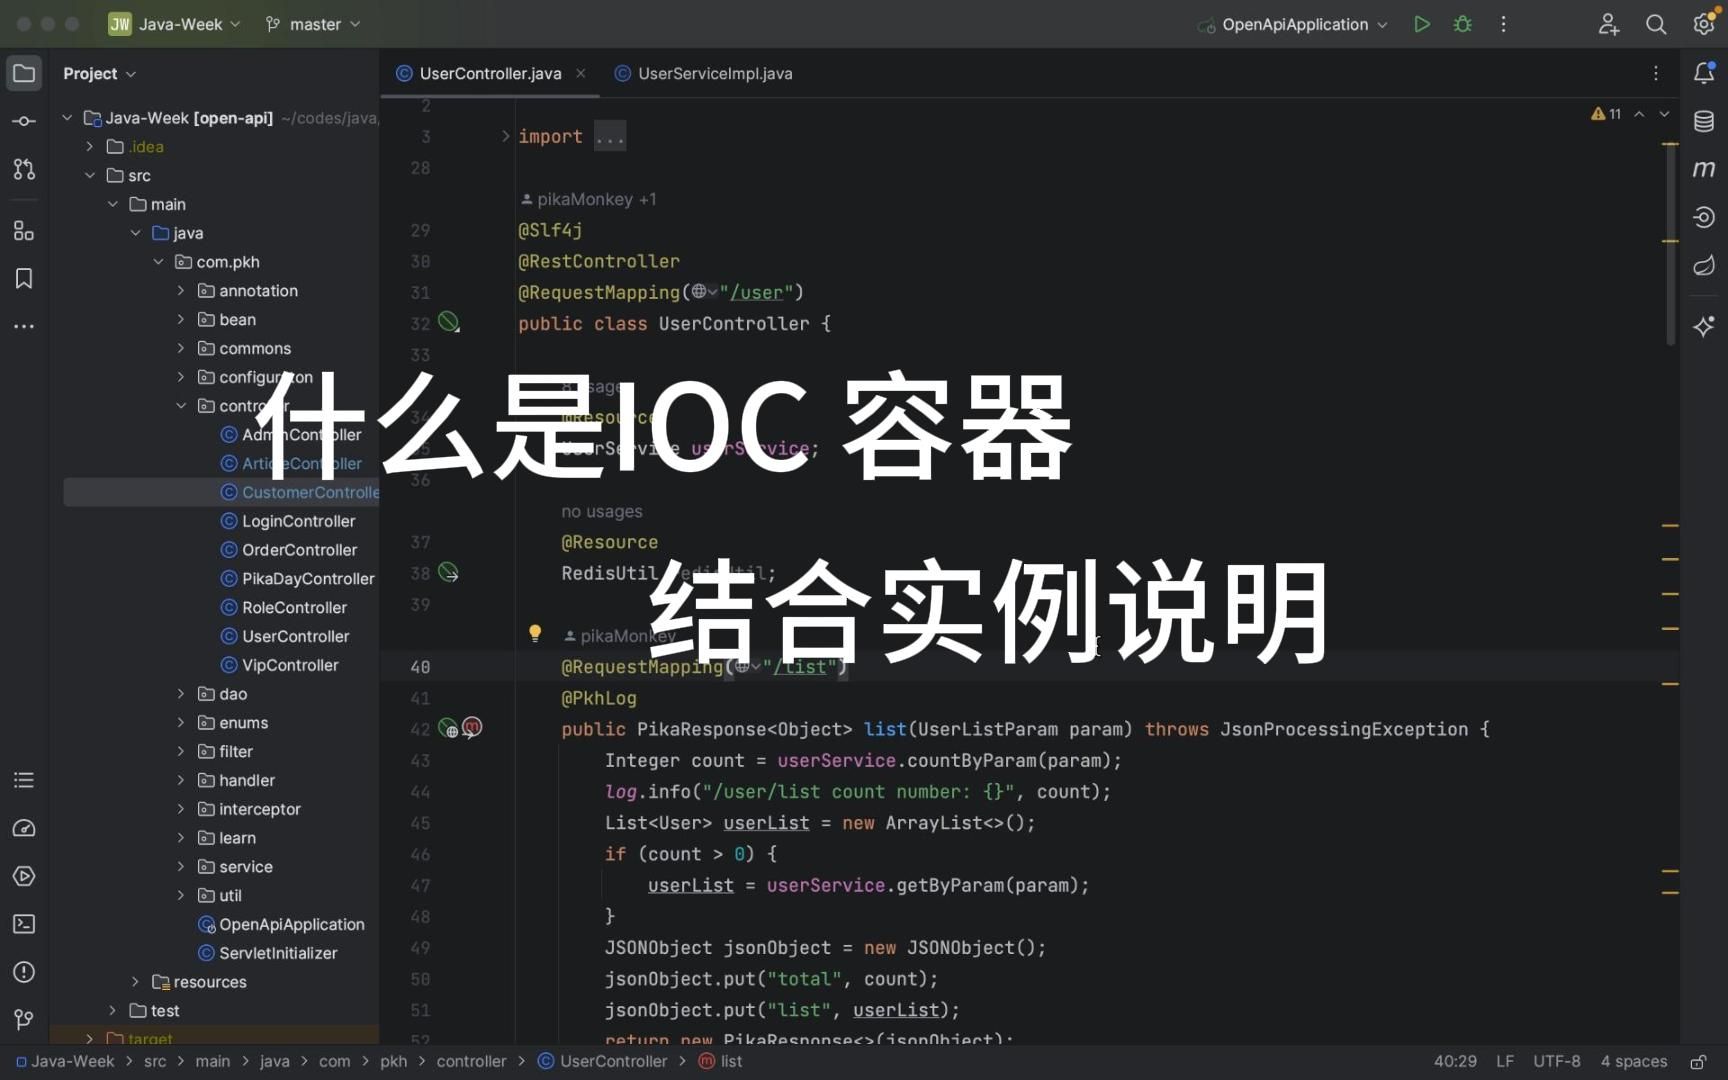Viewport: 1728px width, 1080px height.
Task: Open the Git tool window icon
Action: coord(24,1019)
